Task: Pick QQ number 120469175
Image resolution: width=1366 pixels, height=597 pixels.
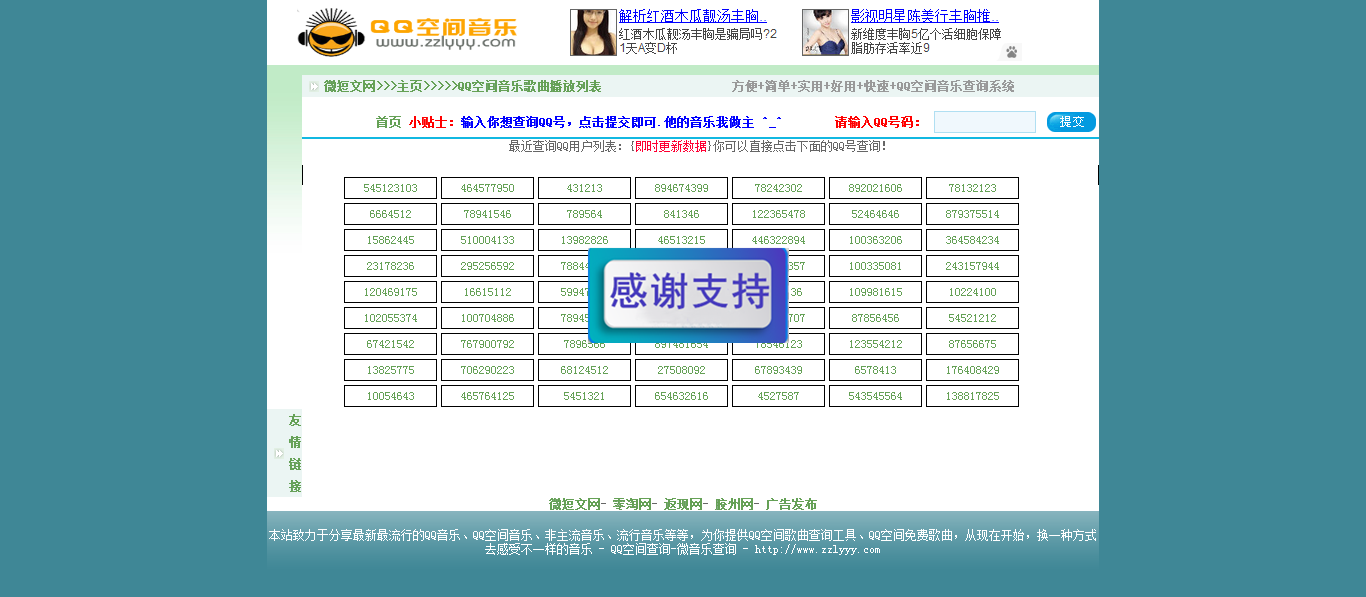Action: [x=390, y=292]
